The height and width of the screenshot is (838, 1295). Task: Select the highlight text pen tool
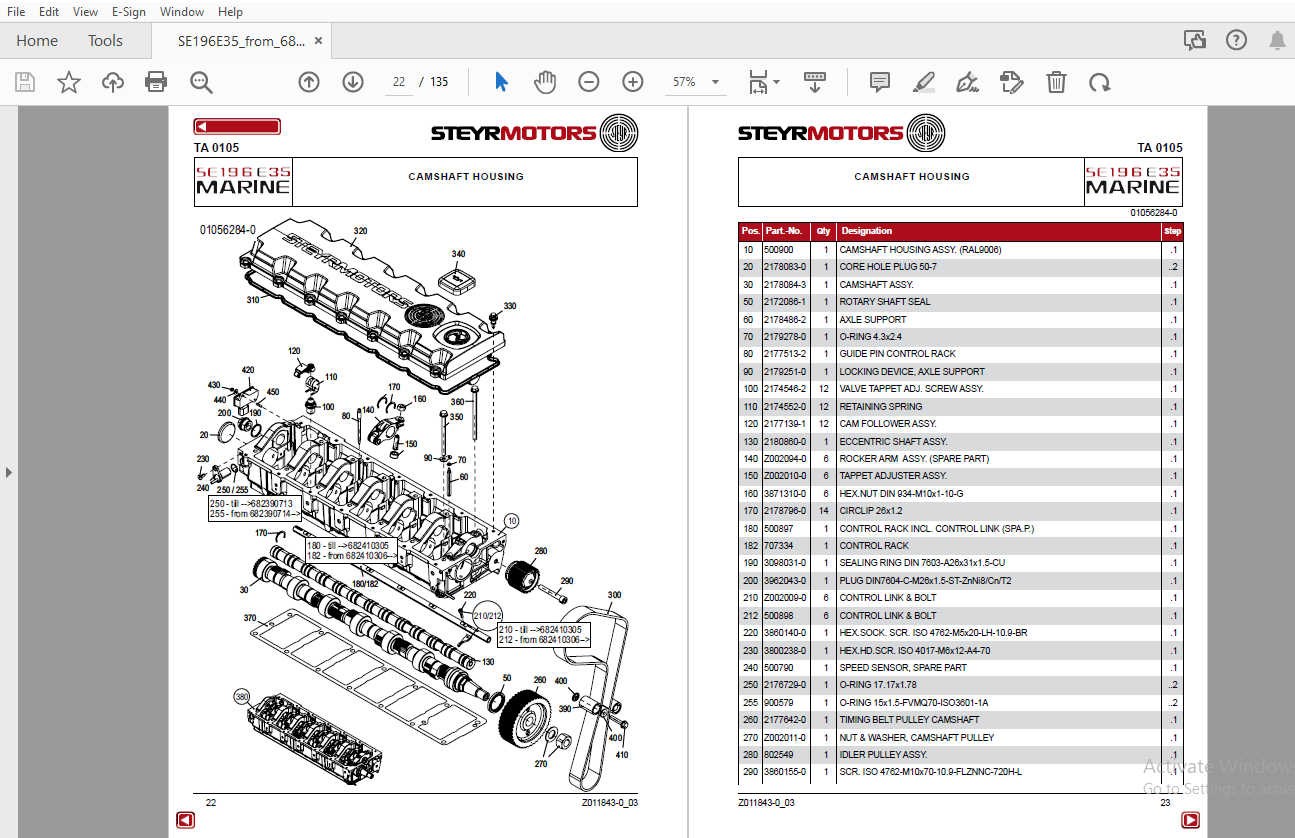pos(923,82)
